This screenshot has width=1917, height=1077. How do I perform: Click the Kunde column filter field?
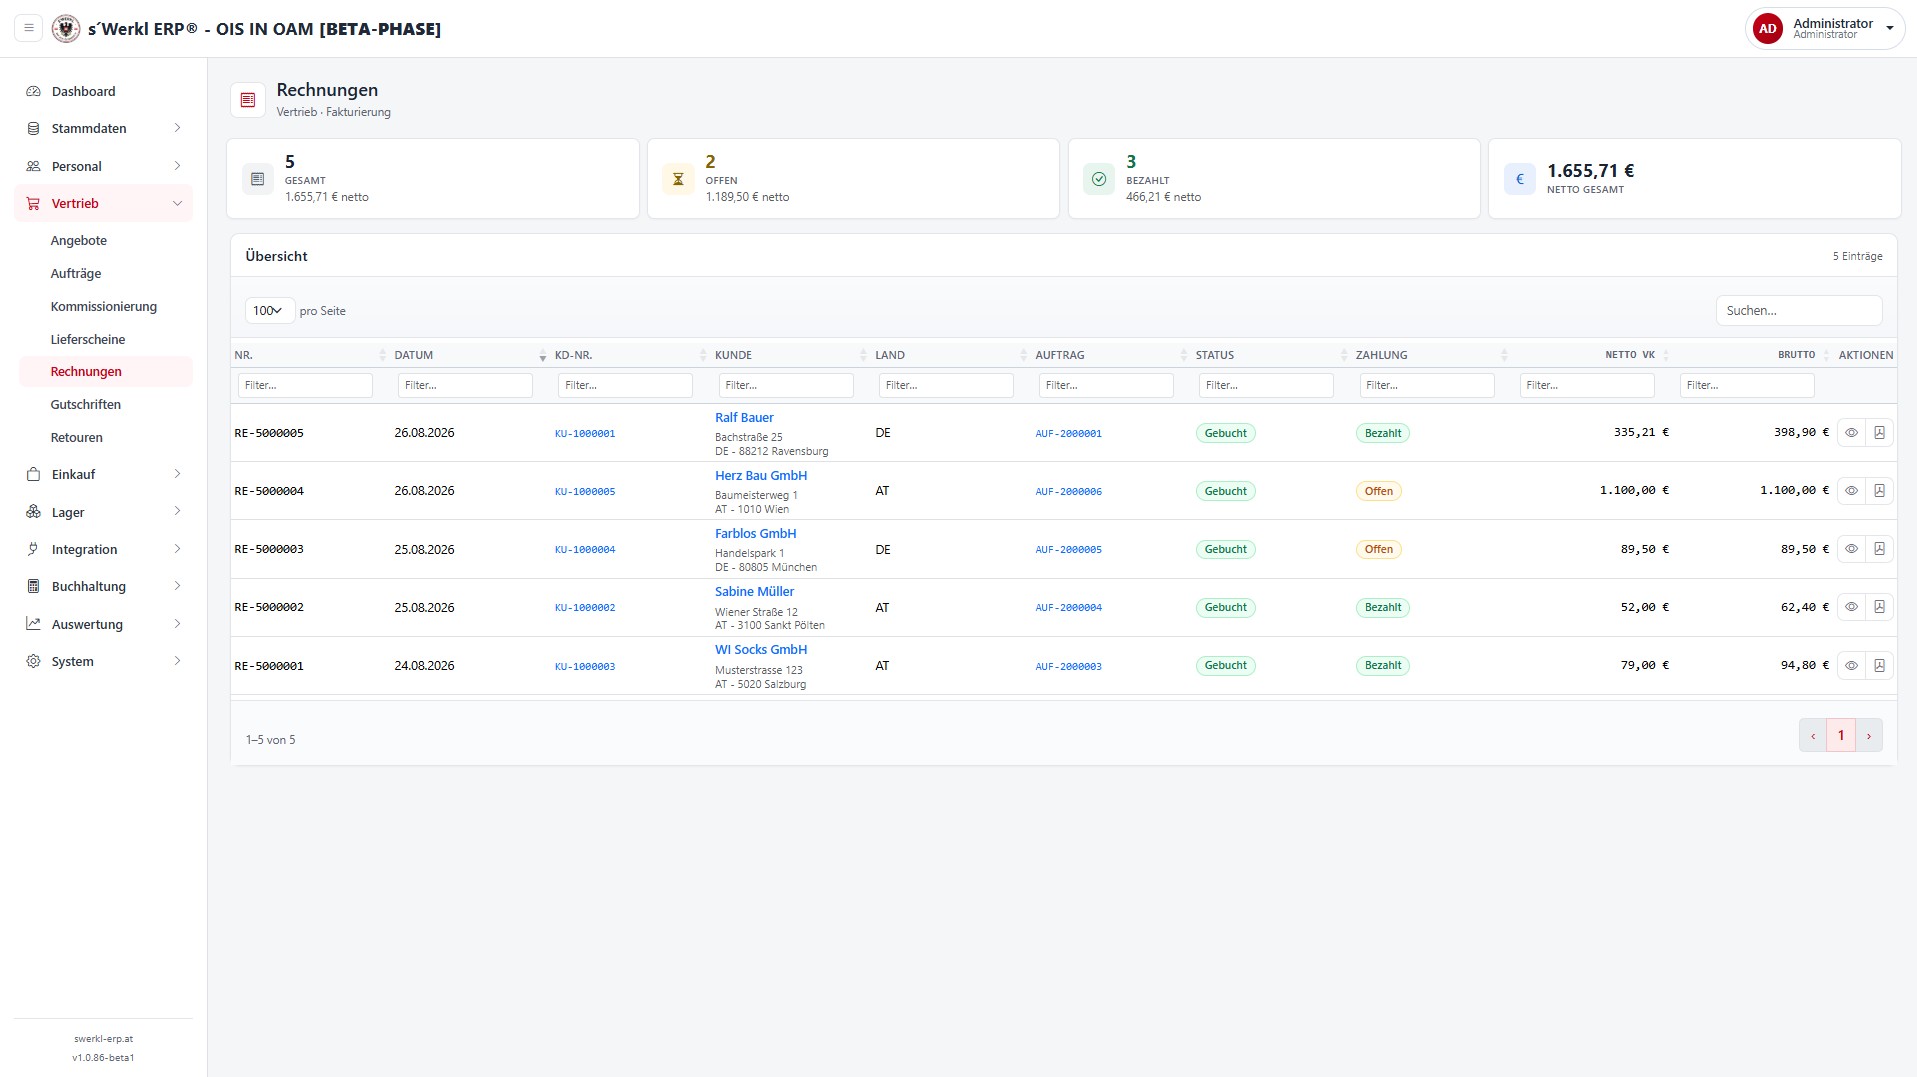coord(786,385)
